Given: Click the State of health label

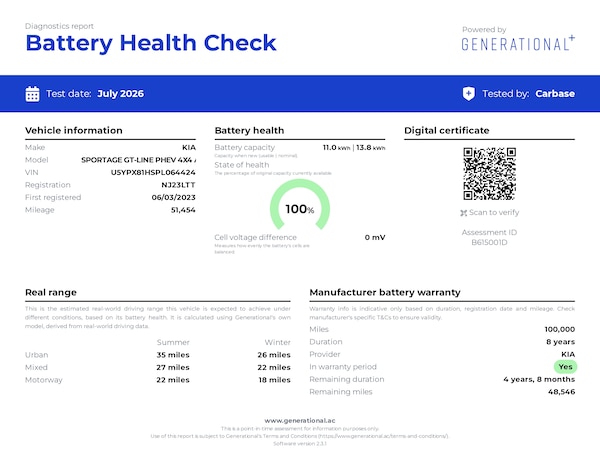Looking at the screenshot, I should tap(242, 165).
